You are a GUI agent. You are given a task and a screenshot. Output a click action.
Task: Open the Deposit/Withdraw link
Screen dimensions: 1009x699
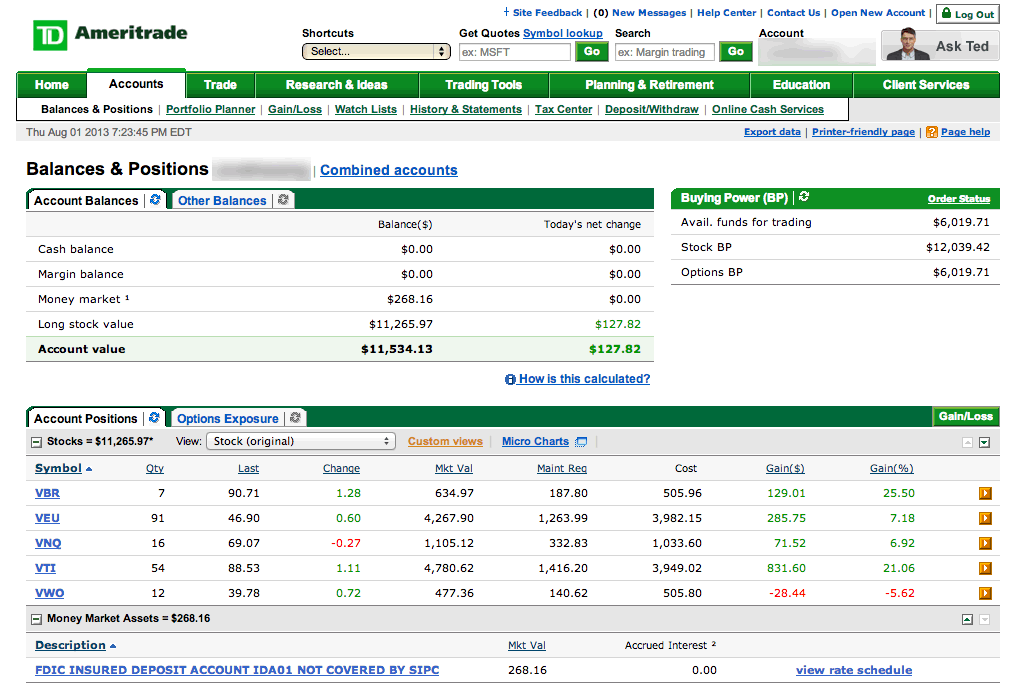pyautogui.click(x=652, y=109)
